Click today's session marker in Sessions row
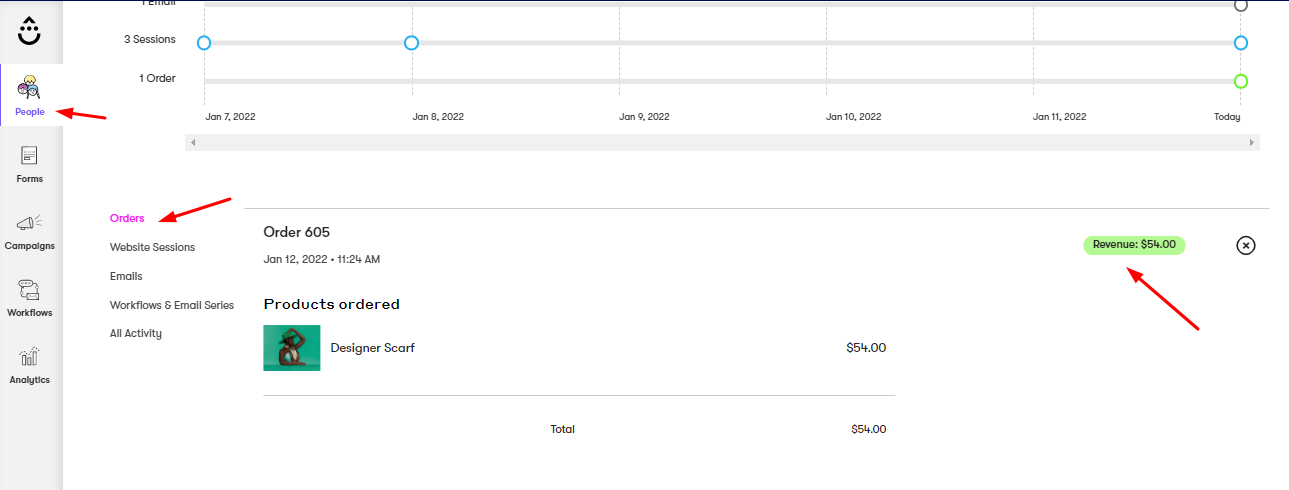 pos(1241,43)
